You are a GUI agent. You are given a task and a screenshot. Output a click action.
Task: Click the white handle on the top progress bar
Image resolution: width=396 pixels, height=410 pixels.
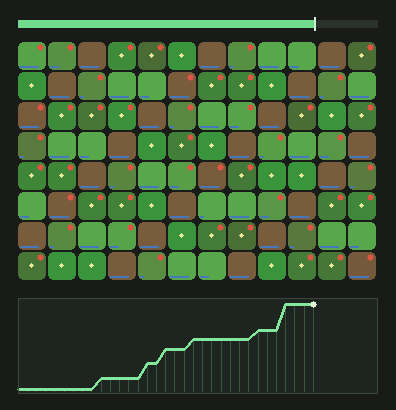pyautogui.click(x=315, y=24)
